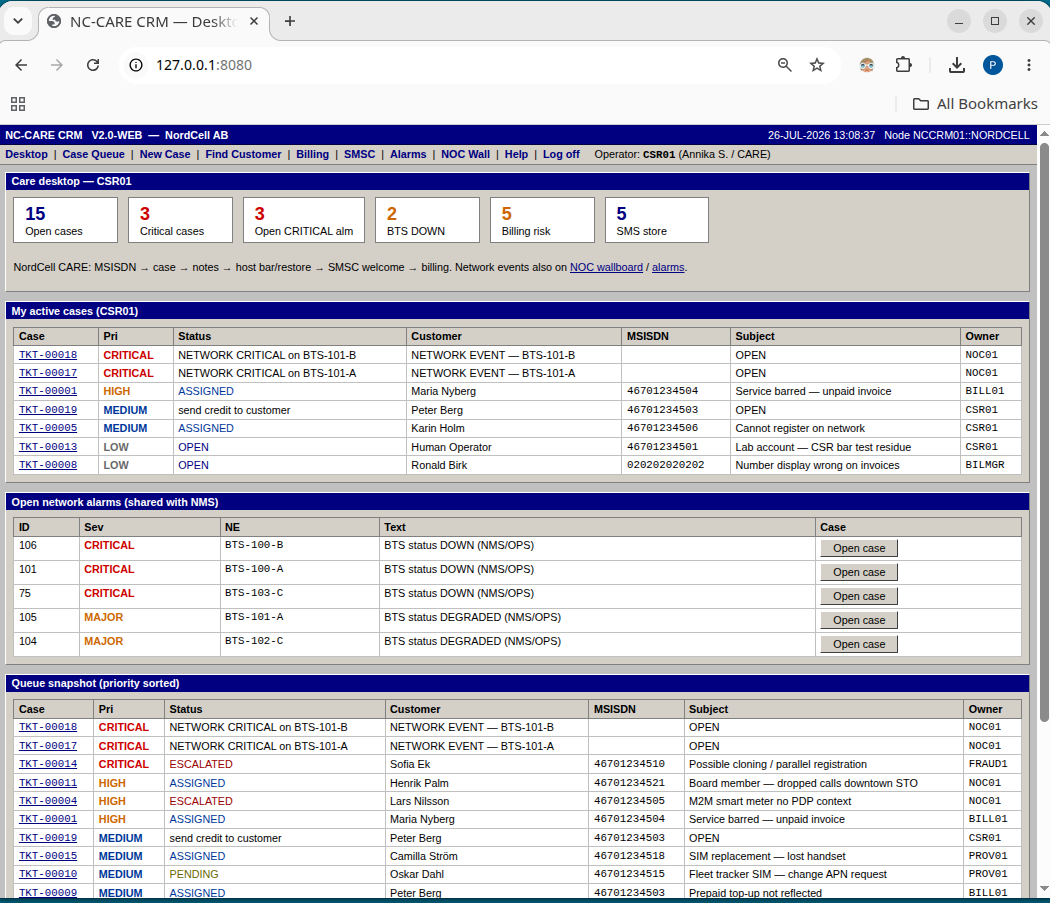Open the Help menu item
1050x903 pixels.
click(516, 154)
